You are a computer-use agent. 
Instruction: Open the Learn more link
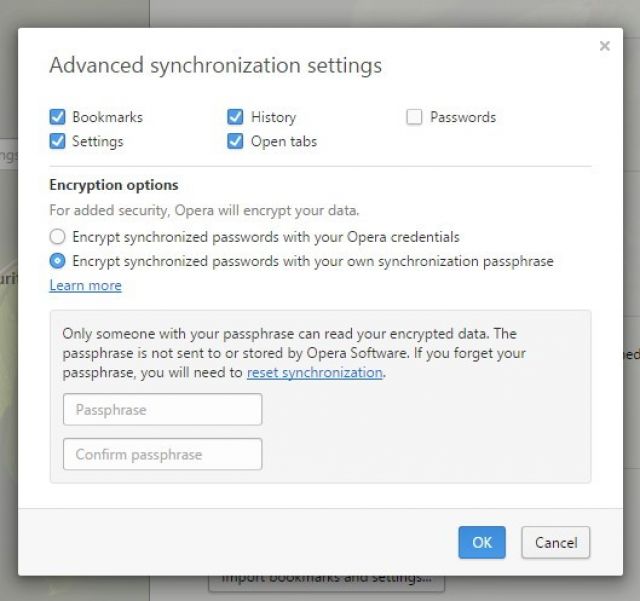click(x=85, y=285)
